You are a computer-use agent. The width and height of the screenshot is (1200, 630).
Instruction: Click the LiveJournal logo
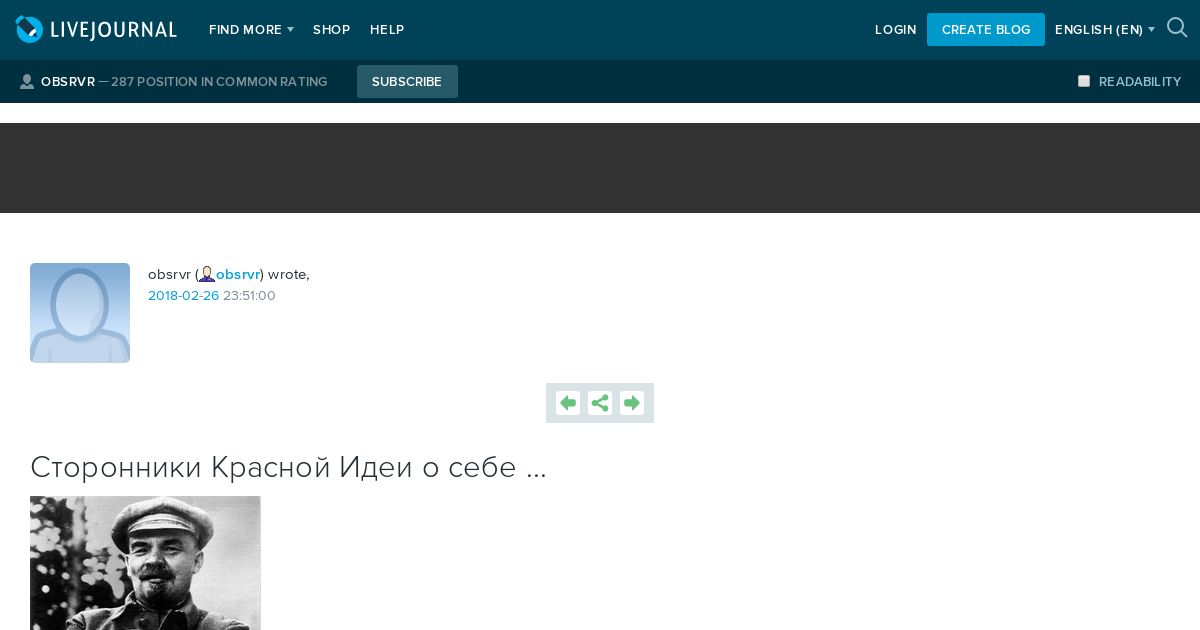point(96,30)
